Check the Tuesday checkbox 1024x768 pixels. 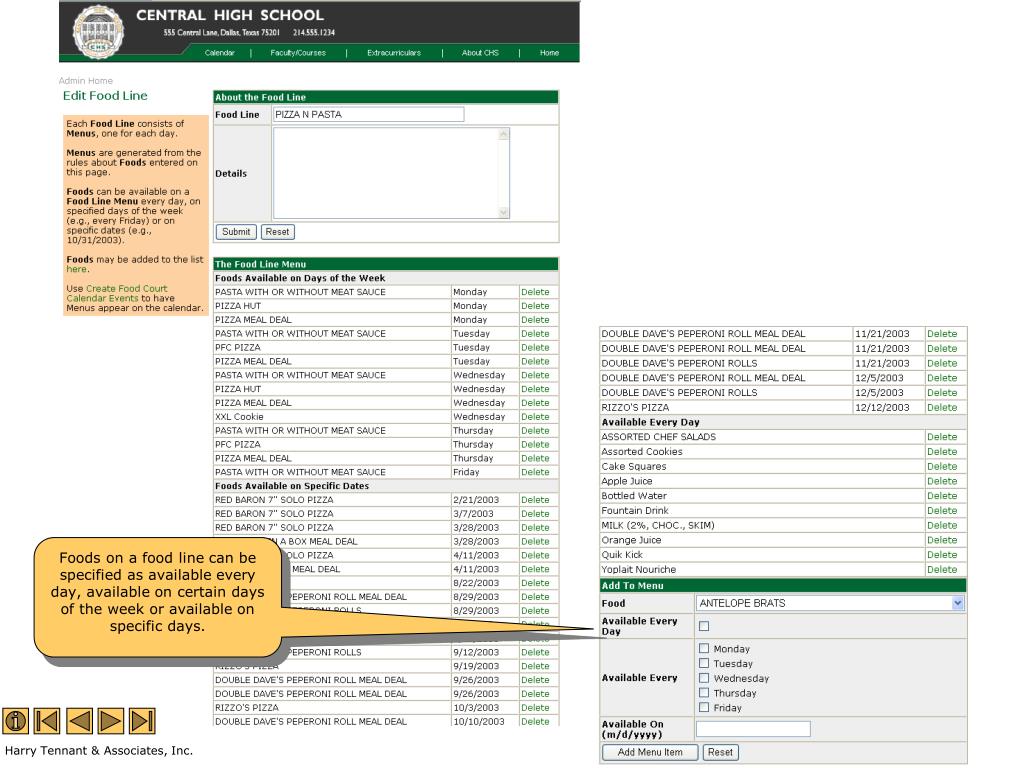[704, 663]
